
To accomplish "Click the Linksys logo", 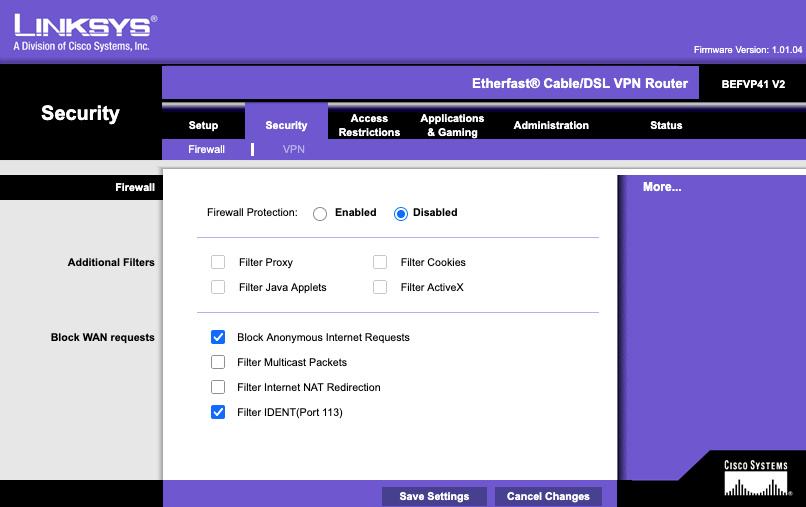I will 85,25.
